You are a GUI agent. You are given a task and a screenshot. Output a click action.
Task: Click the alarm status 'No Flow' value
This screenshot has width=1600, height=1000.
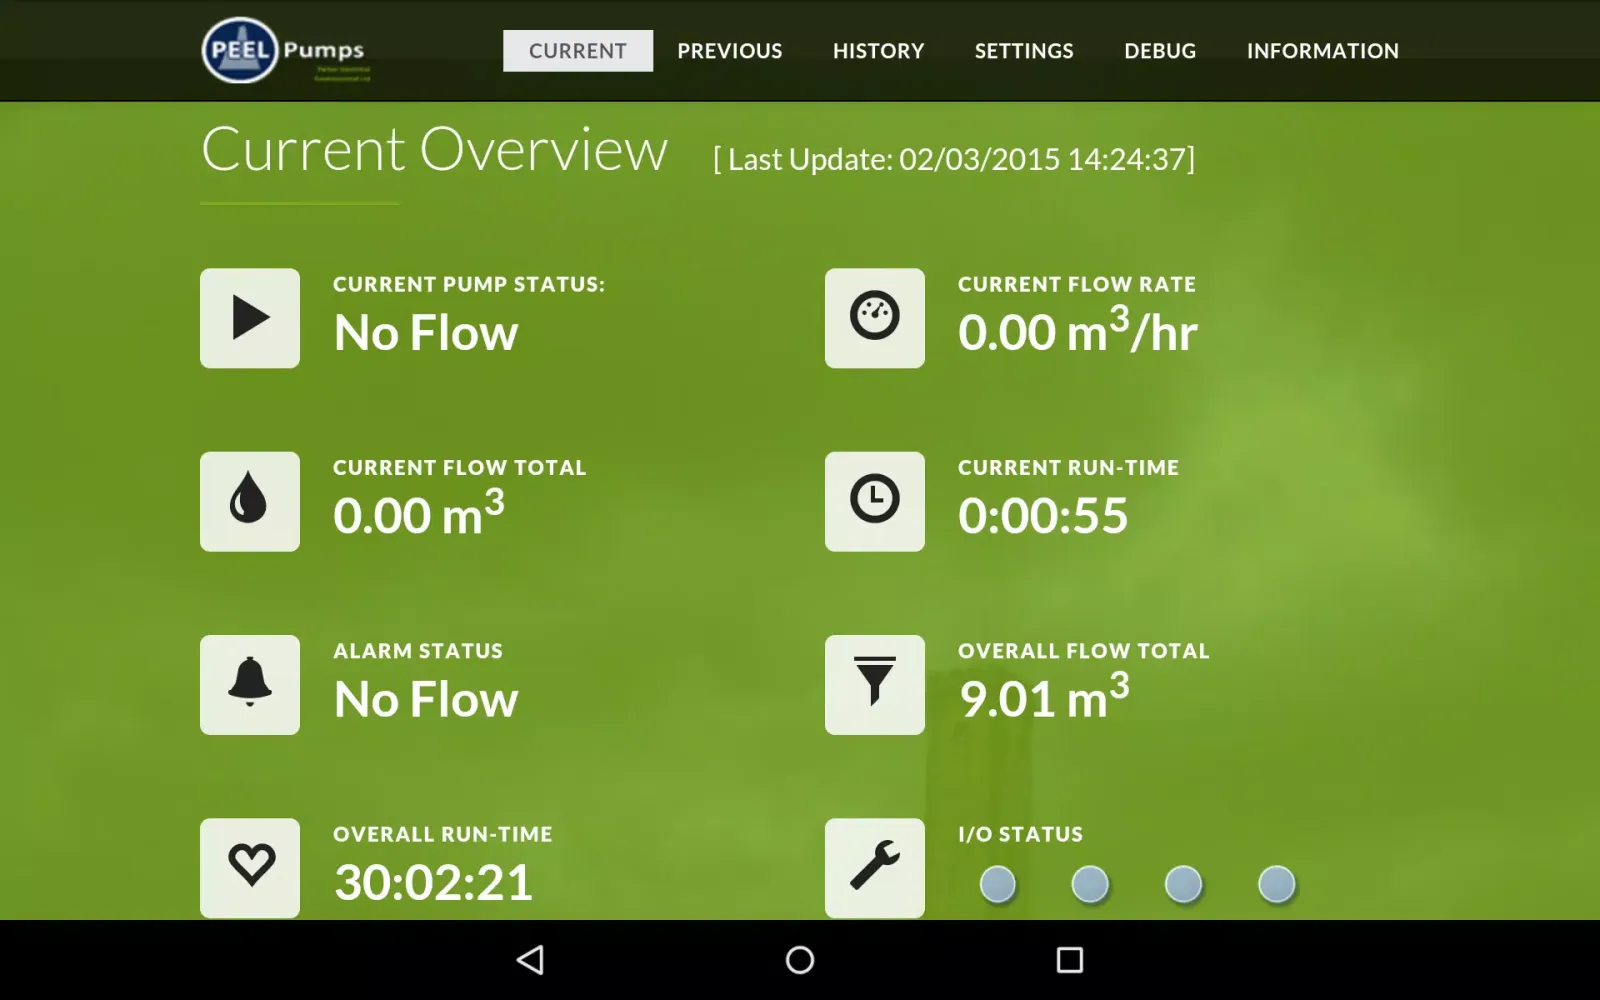click(426, 700)
